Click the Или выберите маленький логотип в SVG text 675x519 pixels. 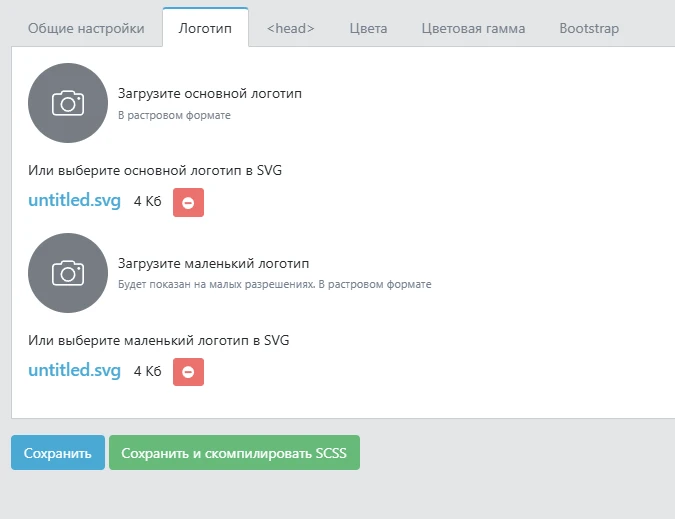(158, 340)
